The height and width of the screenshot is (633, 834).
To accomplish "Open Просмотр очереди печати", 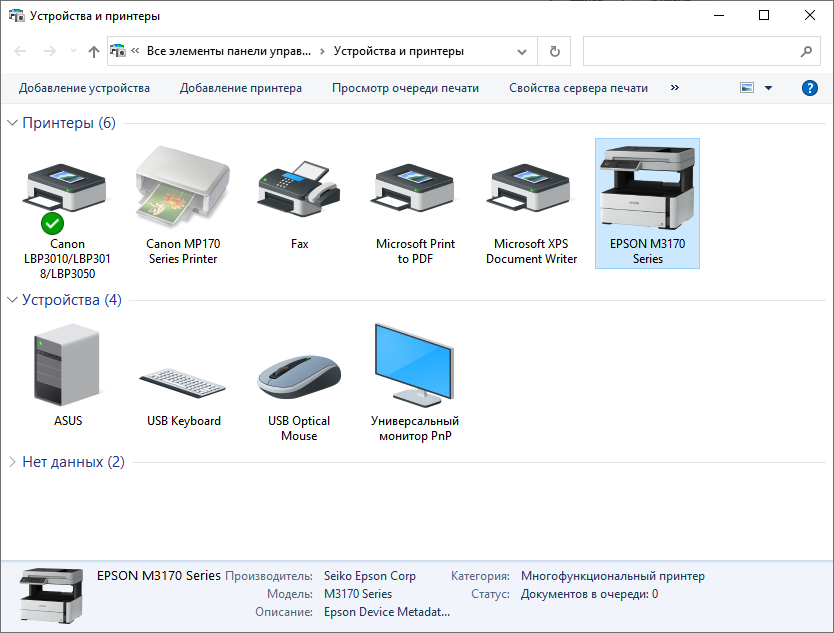I will (405, 88).
